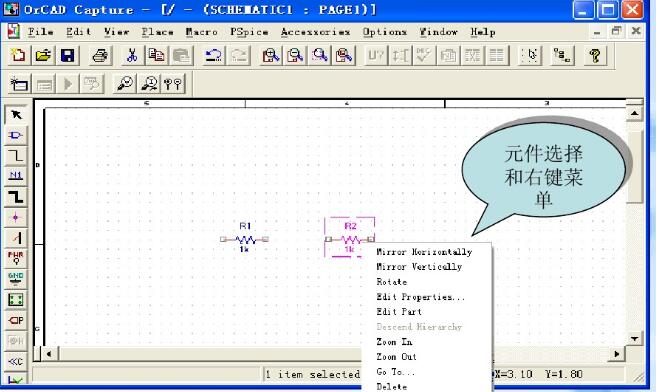Open the View menu
Screen dimensions: 656x392
tap(116, 32)
